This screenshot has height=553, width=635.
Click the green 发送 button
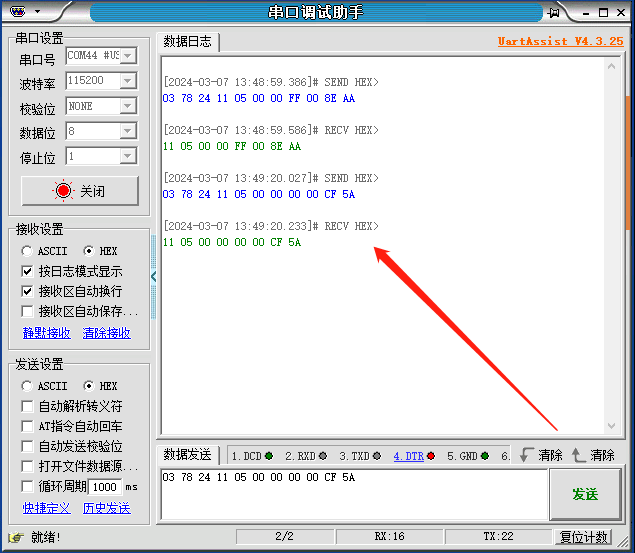585,494
